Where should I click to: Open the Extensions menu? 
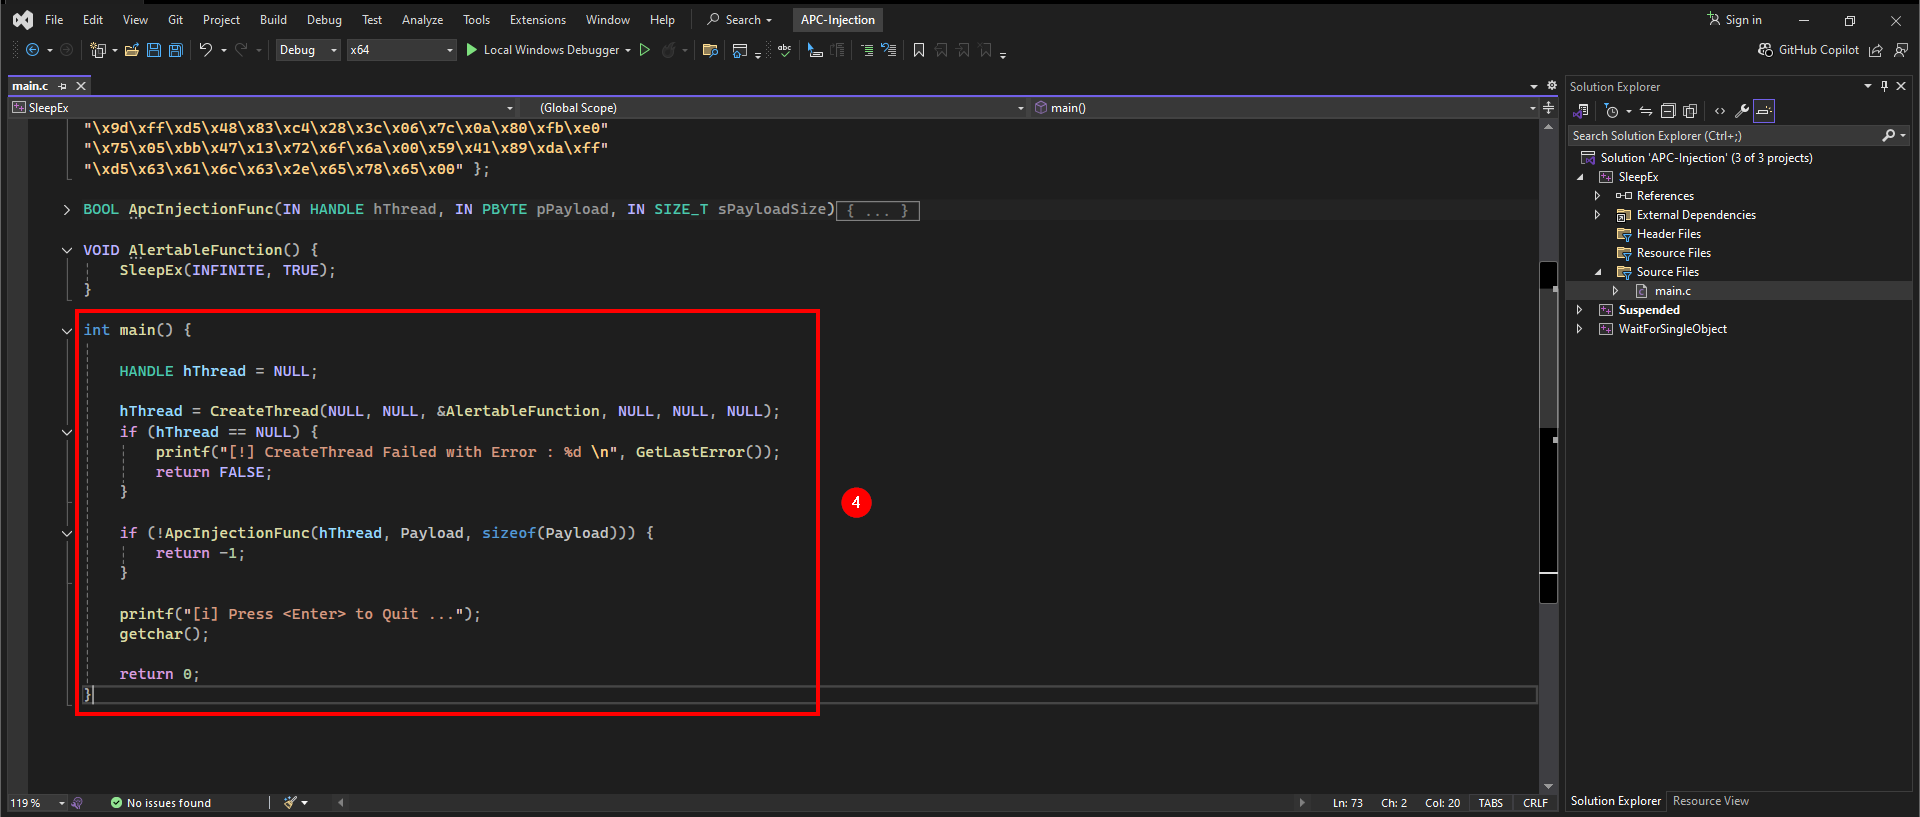[537, 20]
